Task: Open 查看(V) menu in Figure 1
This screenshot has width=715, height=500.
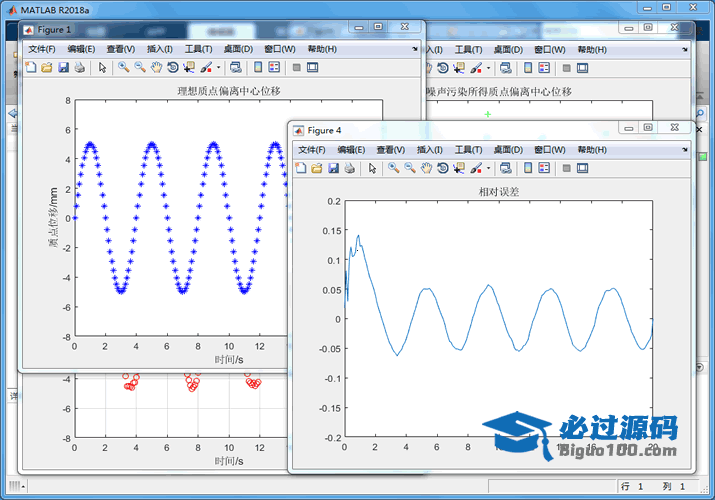Action: (x=121, y=49)
